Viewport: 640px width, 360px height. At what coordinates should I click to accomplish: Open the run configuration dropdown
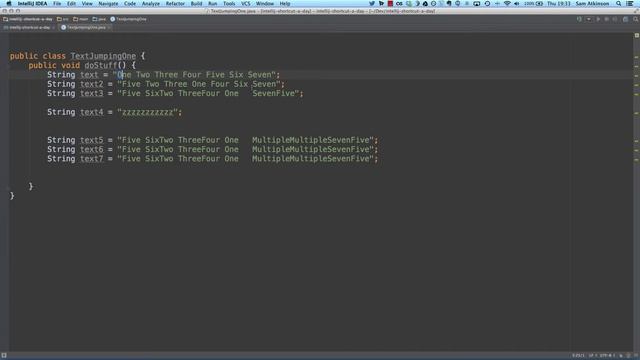[588, 19]
